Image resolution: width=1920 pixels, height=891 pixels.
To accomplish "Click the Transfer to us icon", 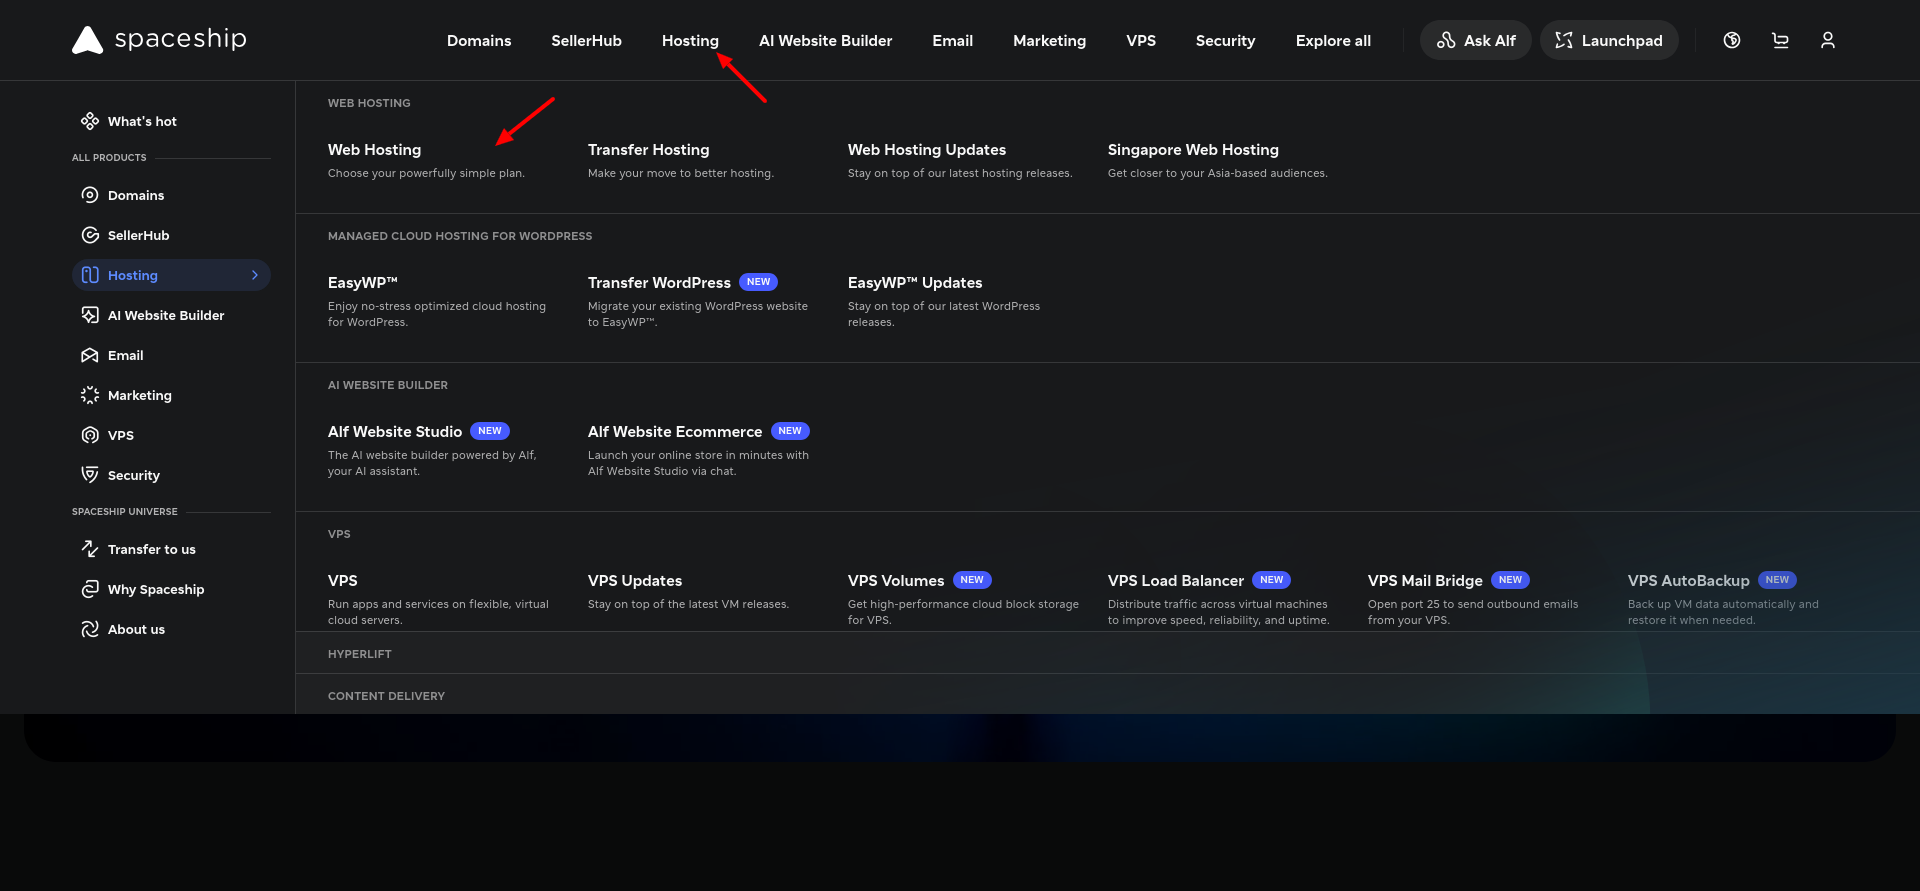I will click(90, 549).
